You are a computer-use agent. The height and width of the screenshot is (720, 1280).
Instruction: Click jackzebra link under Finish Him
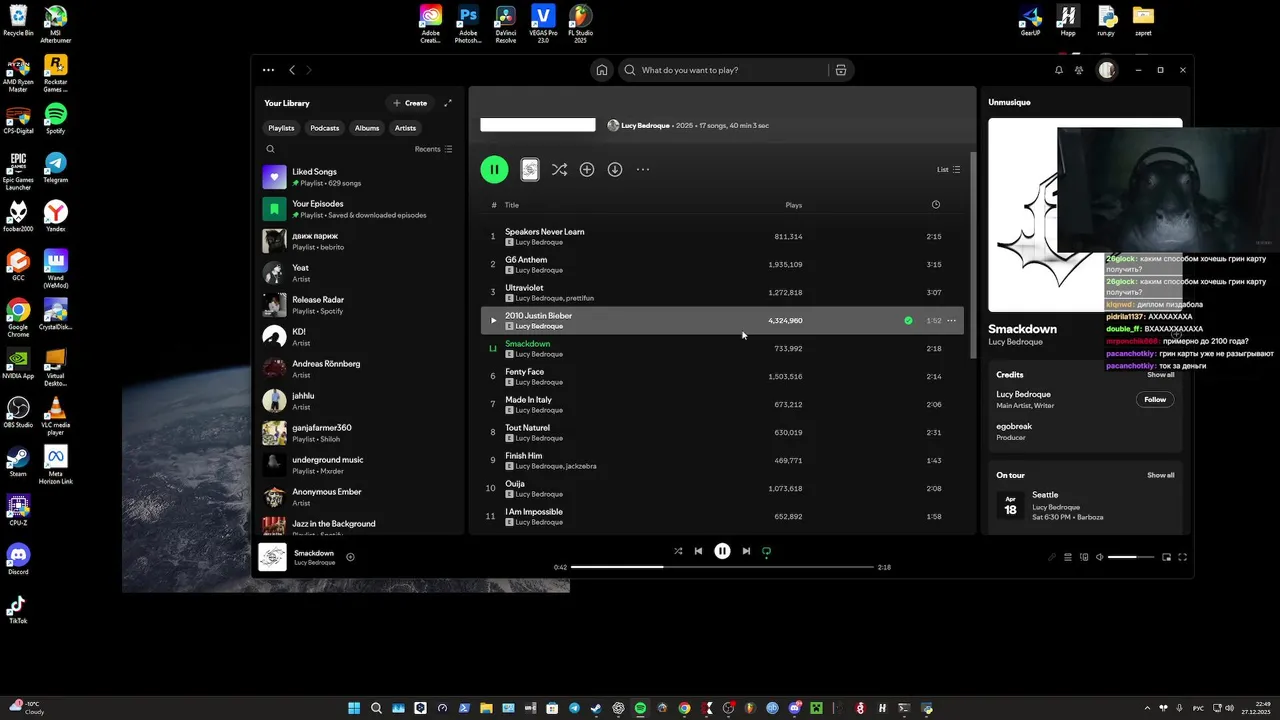[x=581, y=466]
